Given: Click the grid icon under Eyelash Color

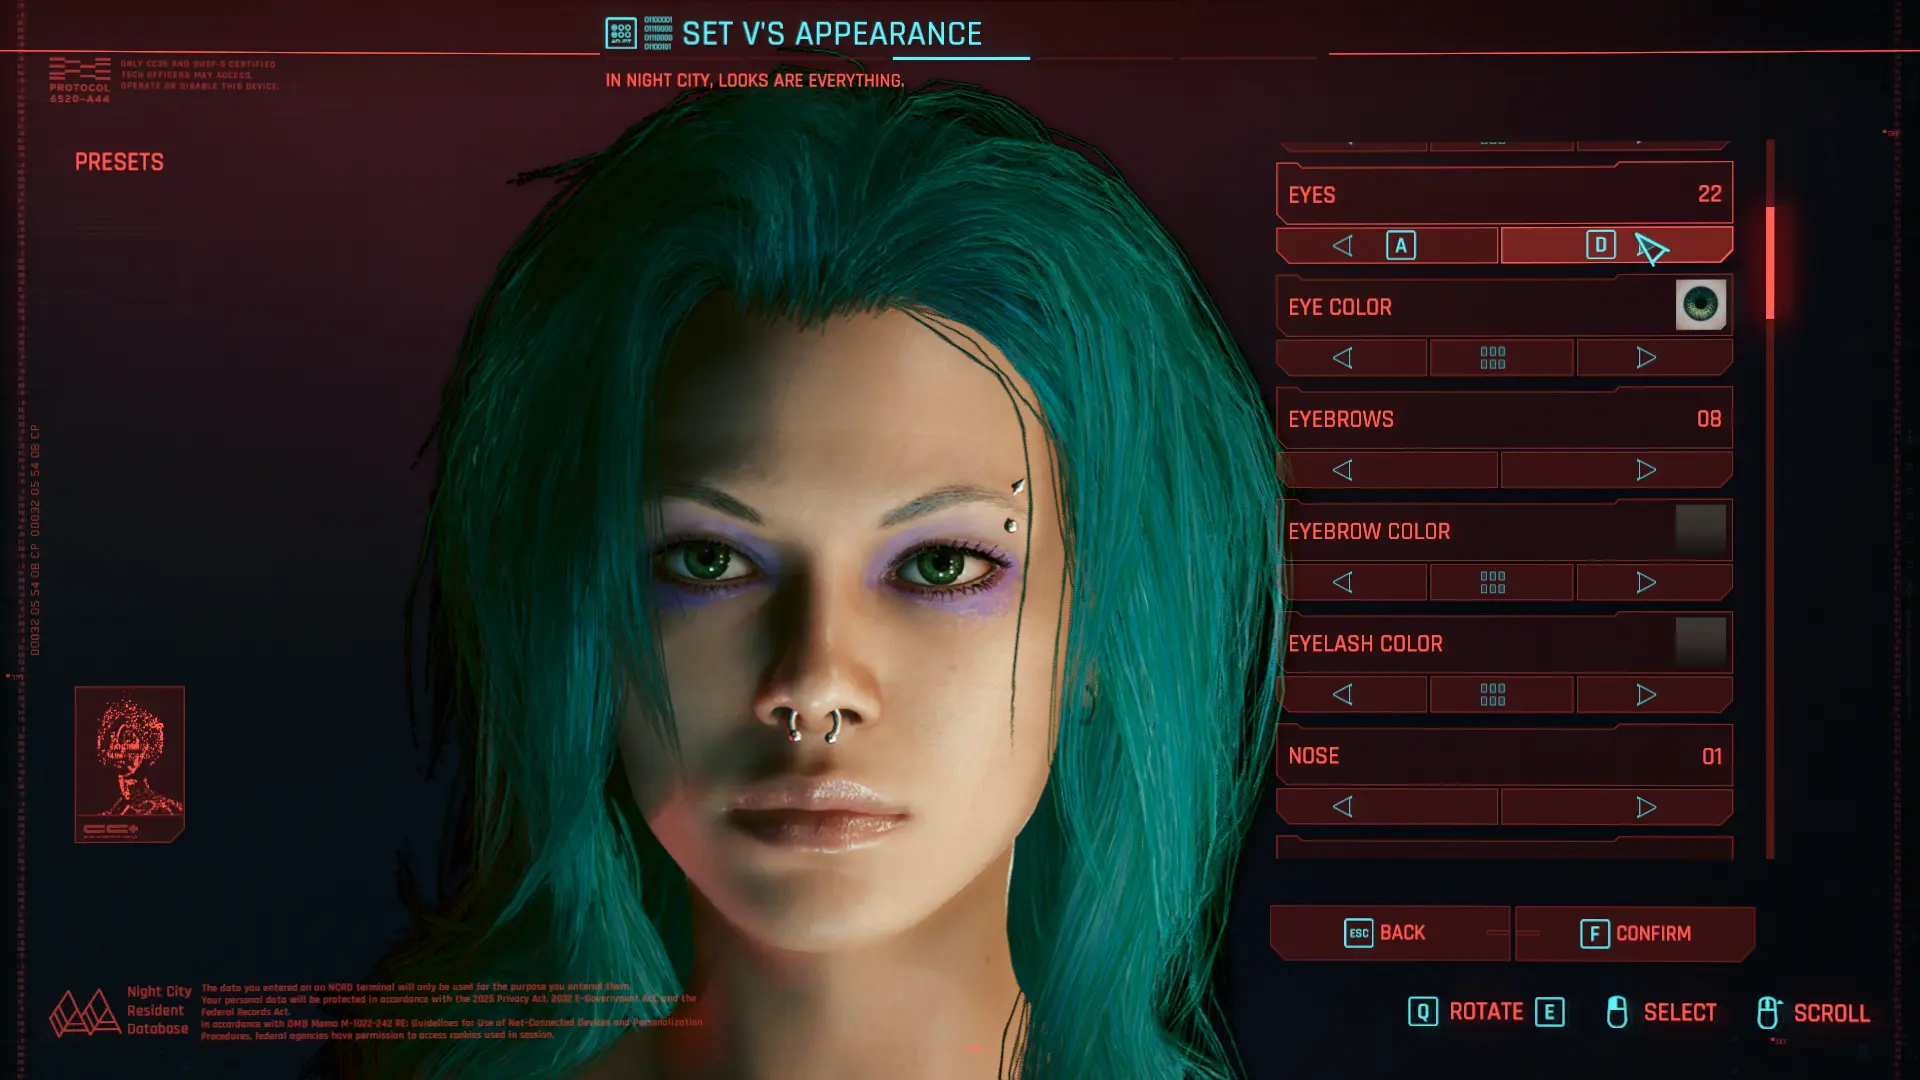Looking at the screenshot, I should click(x=1494, y=694).
